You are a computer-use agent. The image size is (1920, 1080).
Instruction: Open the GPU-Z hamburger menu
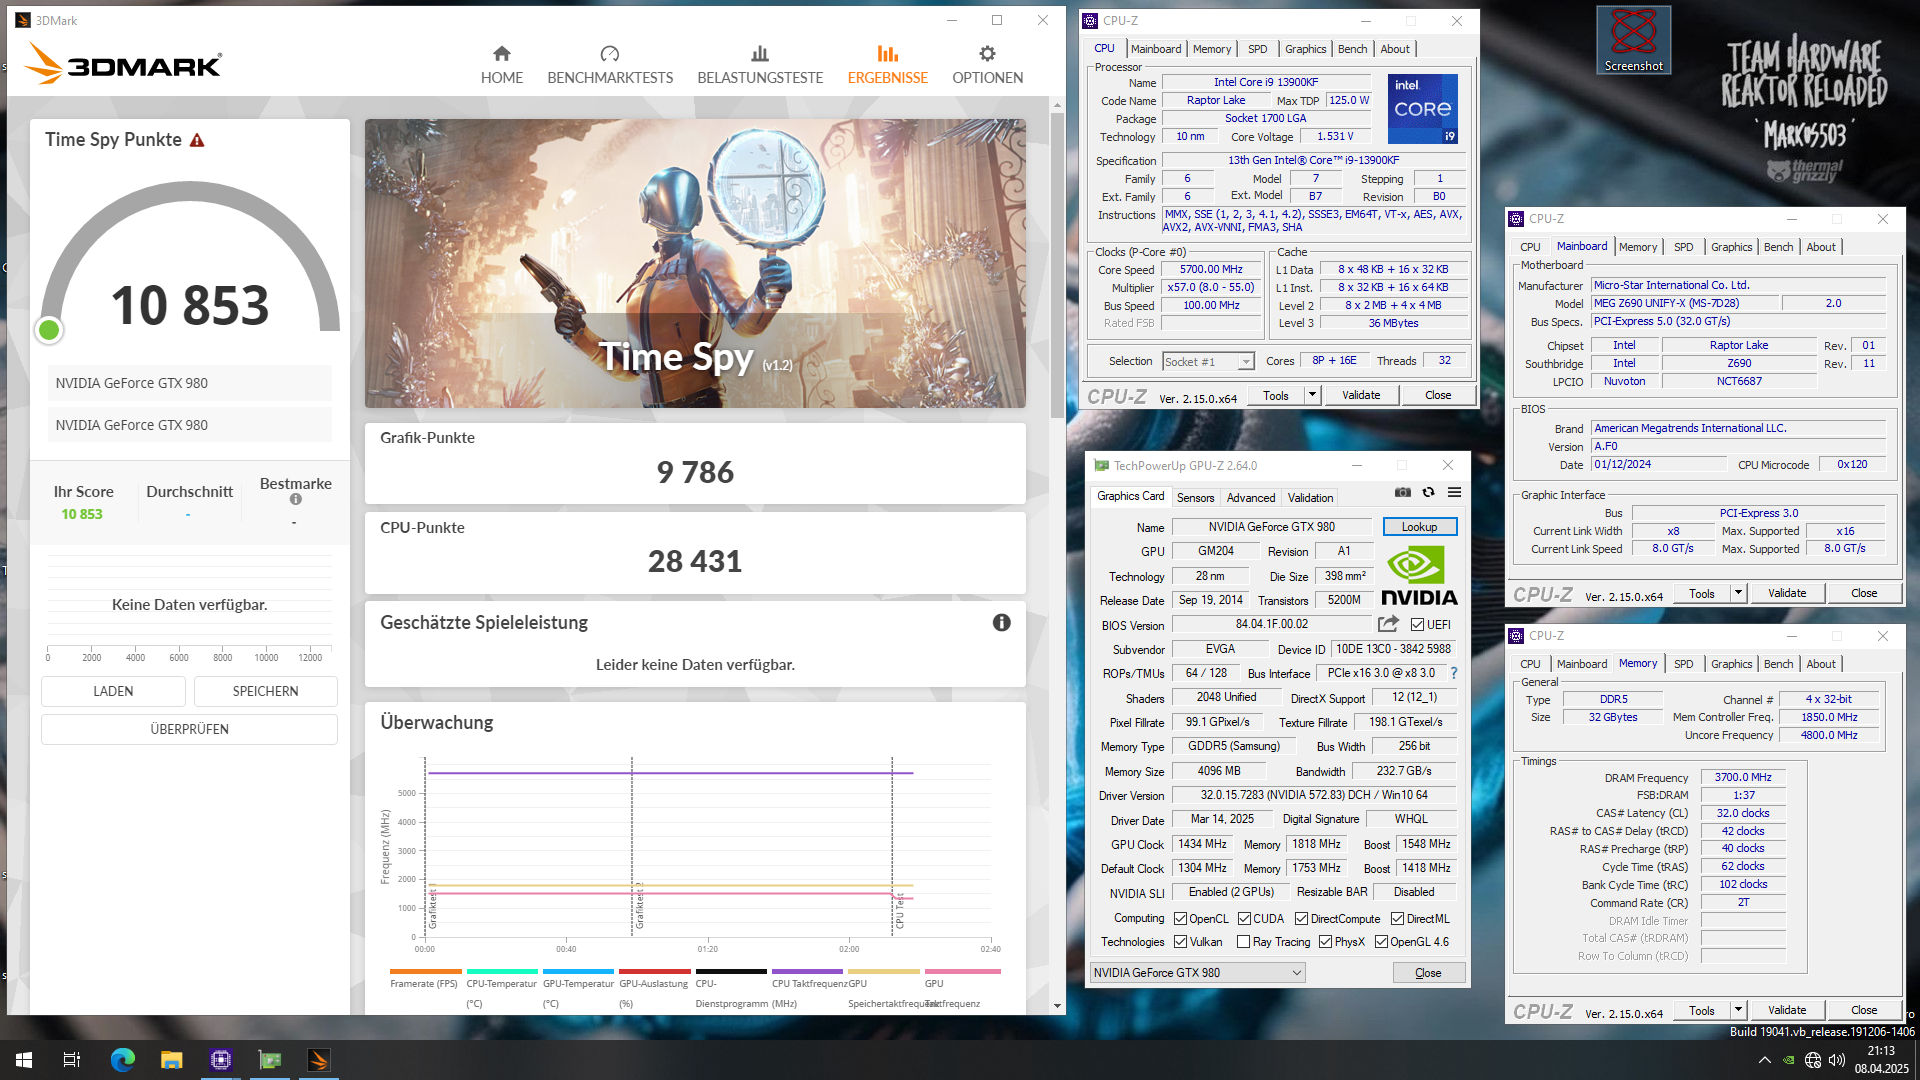coord(1454,492)
